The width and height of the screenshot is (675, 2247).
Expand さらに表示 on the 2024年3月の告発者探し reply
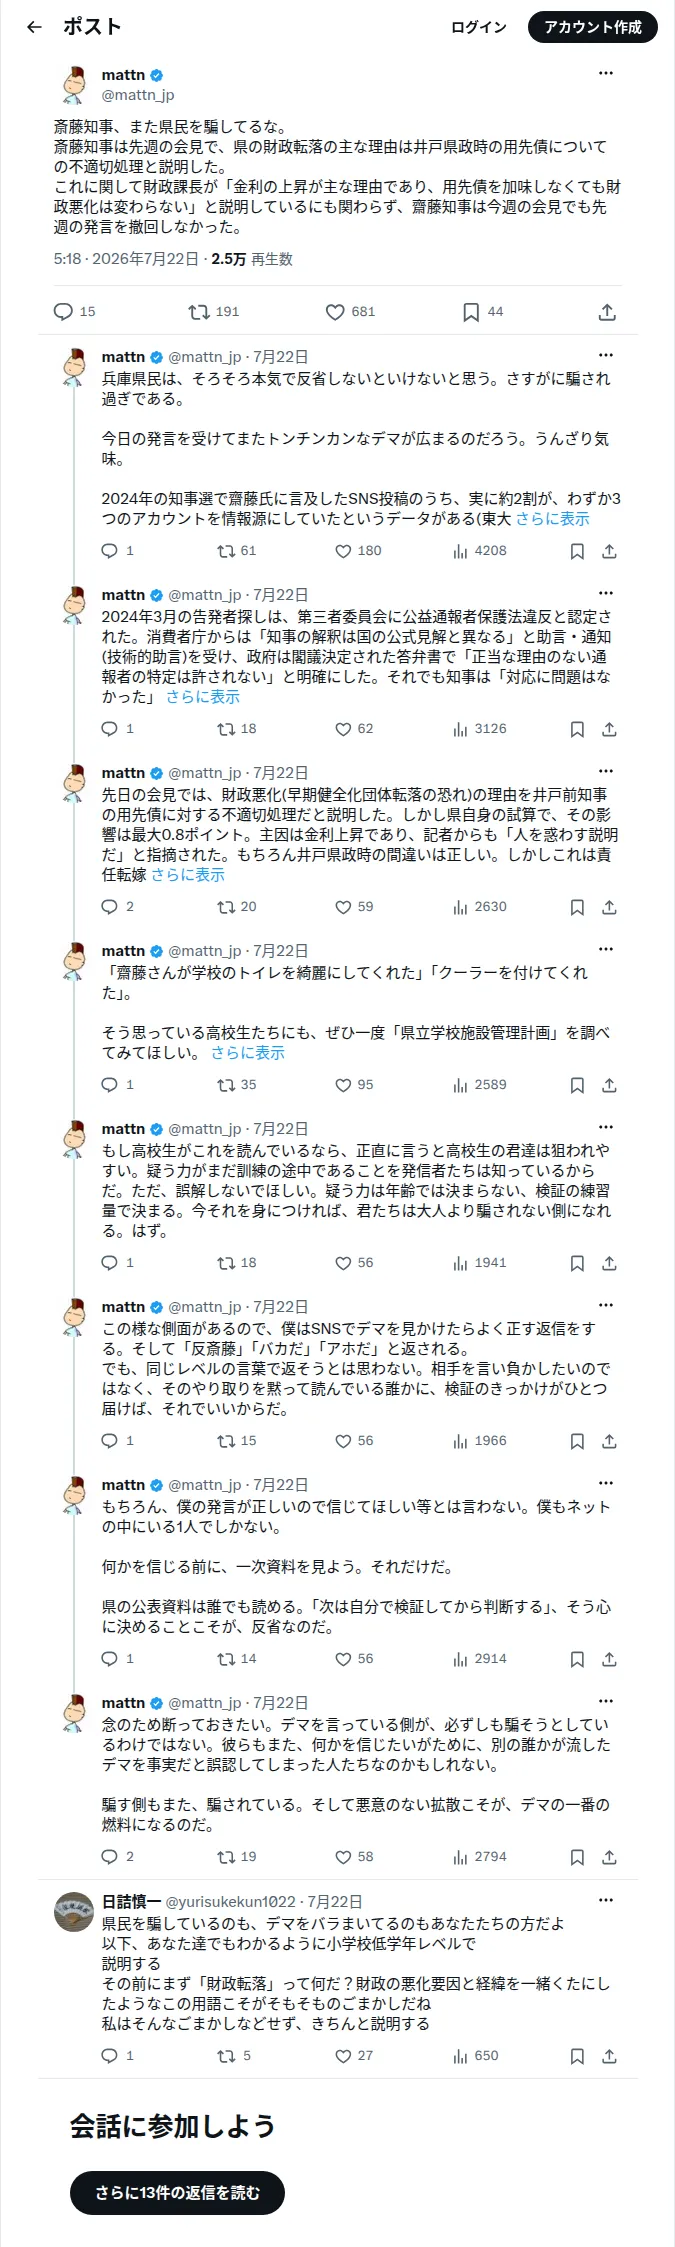pos(203,697)
